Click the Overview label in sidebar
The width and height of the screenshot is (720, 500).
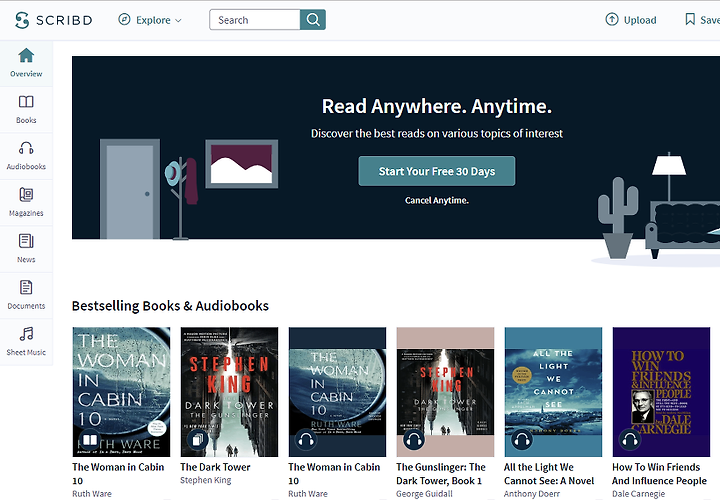tap(26, 74)
